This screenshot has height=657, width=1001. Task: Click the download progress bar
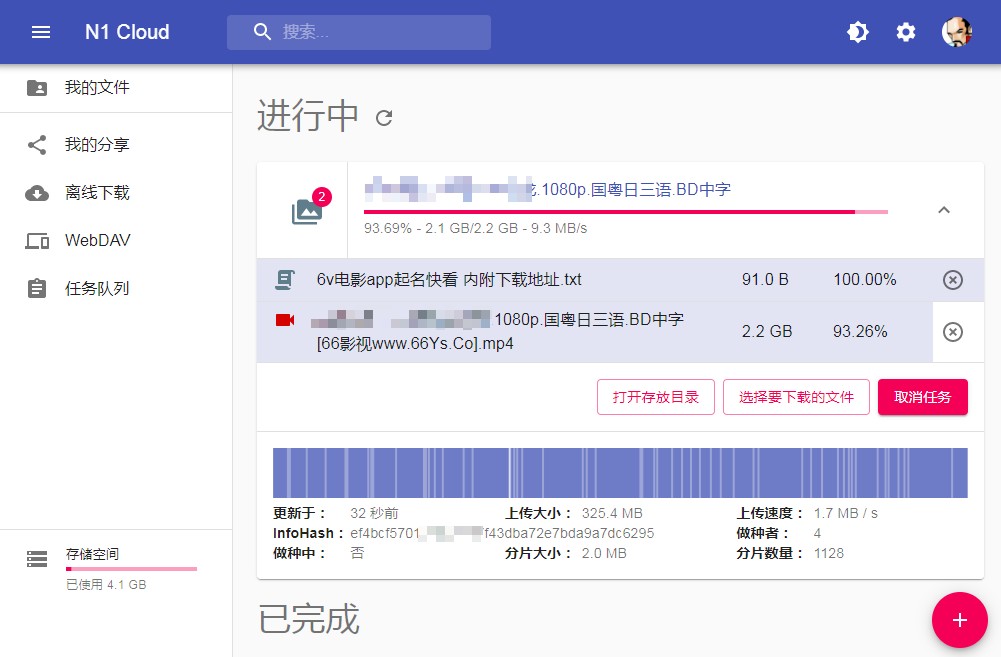[625, 212]
